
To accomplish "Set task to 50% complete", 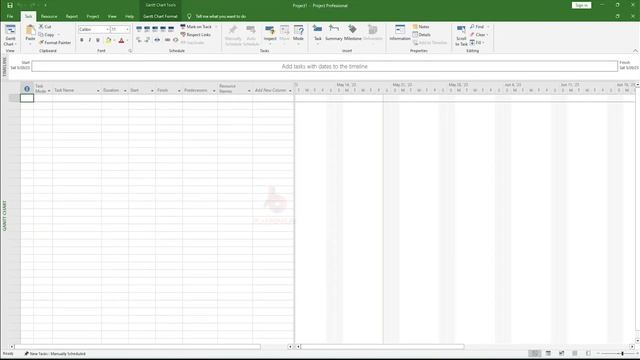I will (x=155, y=29).
